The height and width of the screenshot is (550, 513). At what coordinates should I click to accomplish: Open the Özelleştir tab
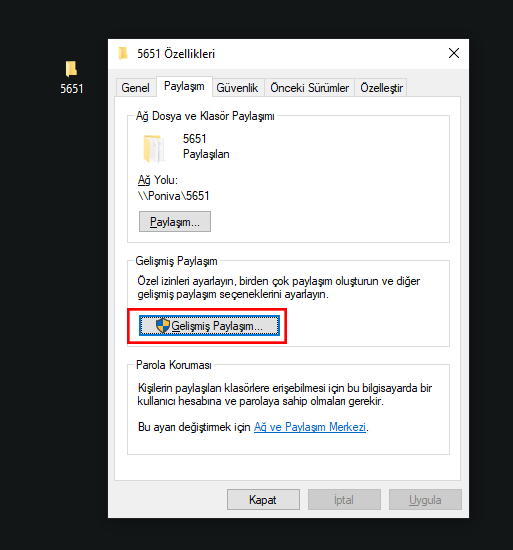pyautogui.click(x=382, y=88)
